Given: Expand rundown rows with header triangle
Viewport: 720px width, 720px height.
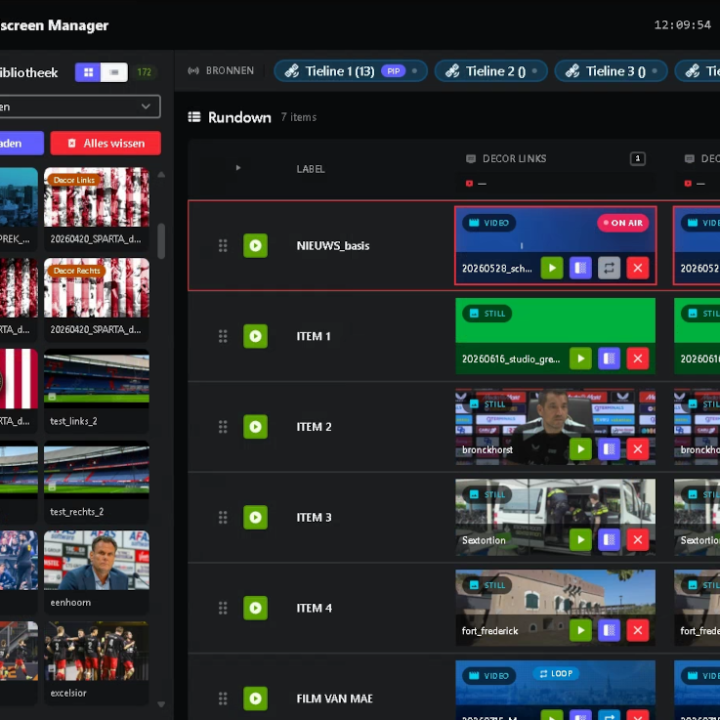Looking at the screenshot, I should click(x=238, y=168).
